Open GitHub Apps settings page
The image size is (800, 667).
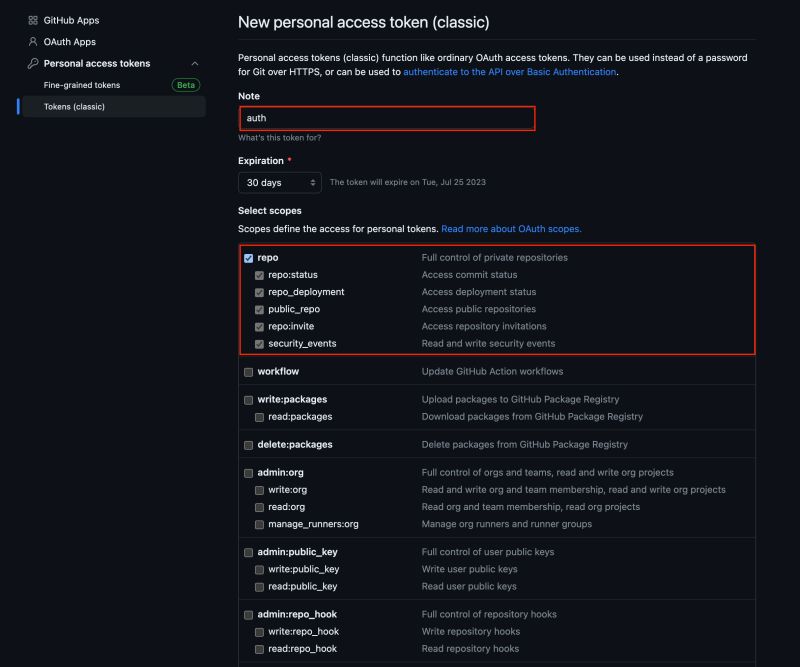click(71, 20)
